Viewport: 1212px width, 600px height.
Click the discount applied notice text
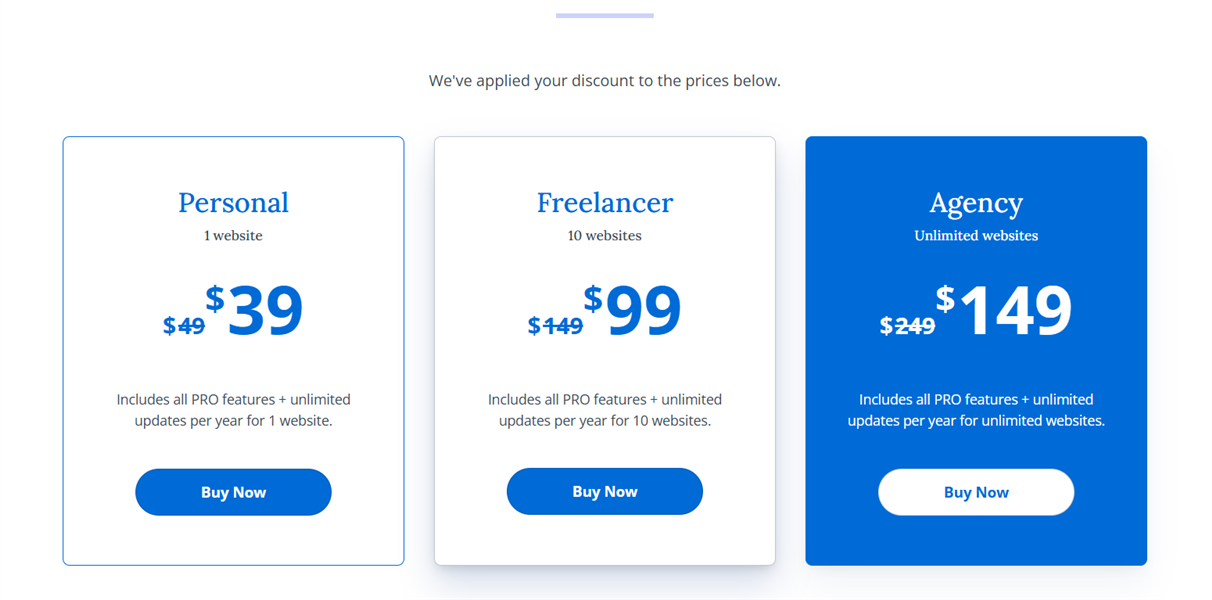tap(605, 81)
